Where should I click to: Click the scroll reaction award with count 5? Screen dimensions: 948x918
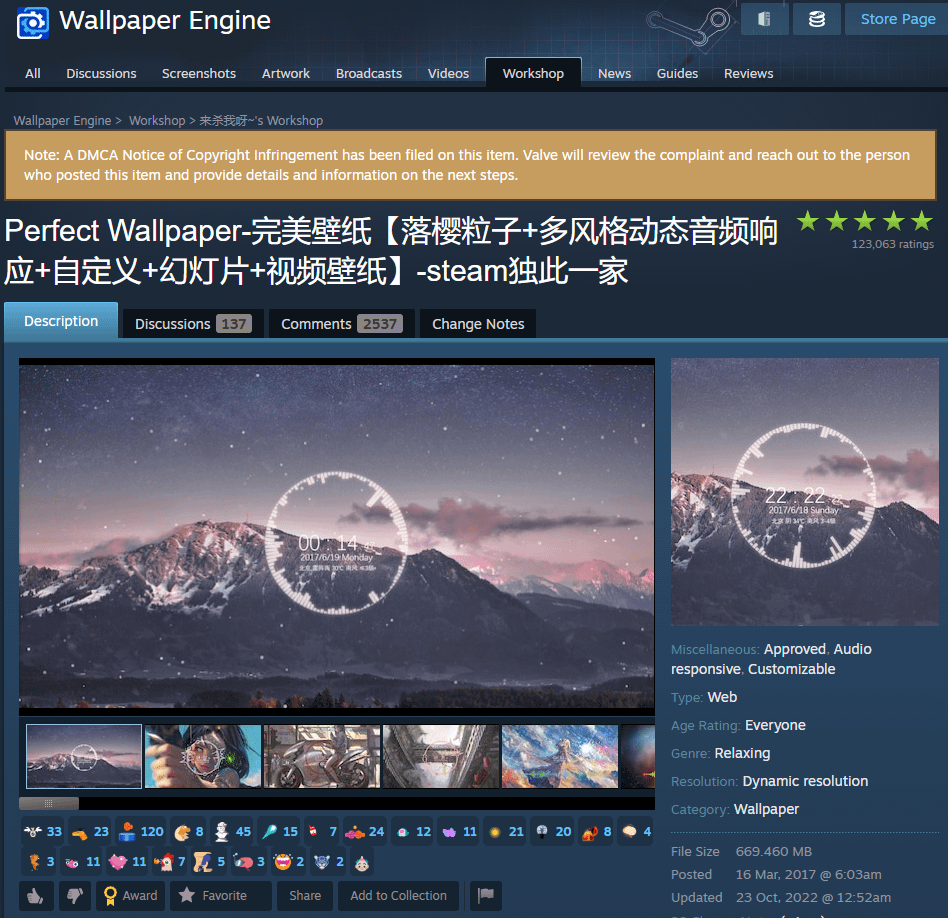tap(209, 862)
